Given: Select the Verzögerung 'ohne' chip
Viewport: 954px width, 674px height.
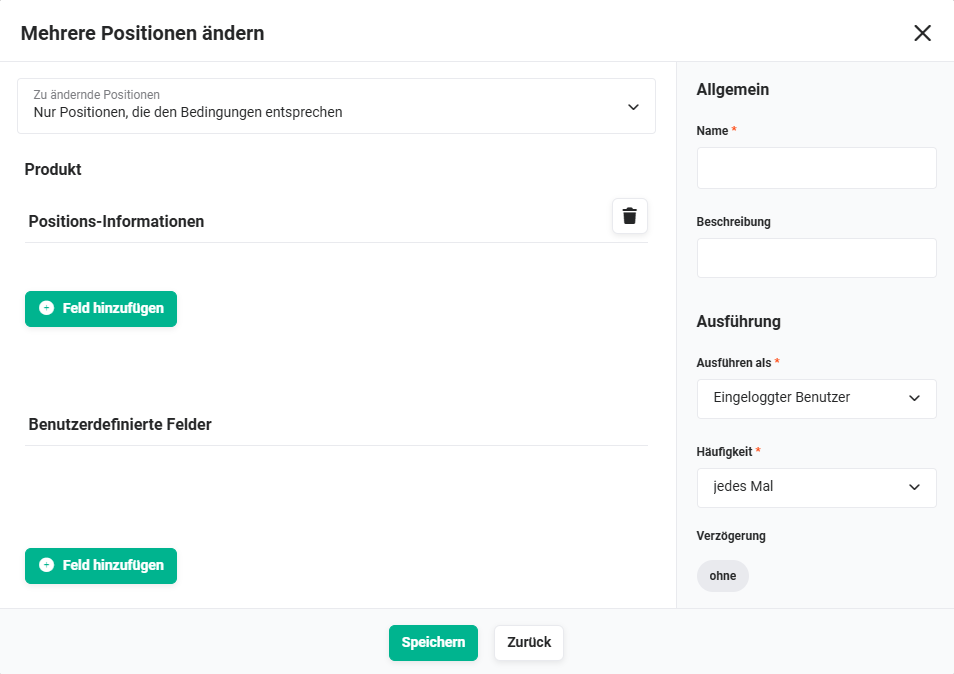Looking at the screenshot, I should (723, 576).
